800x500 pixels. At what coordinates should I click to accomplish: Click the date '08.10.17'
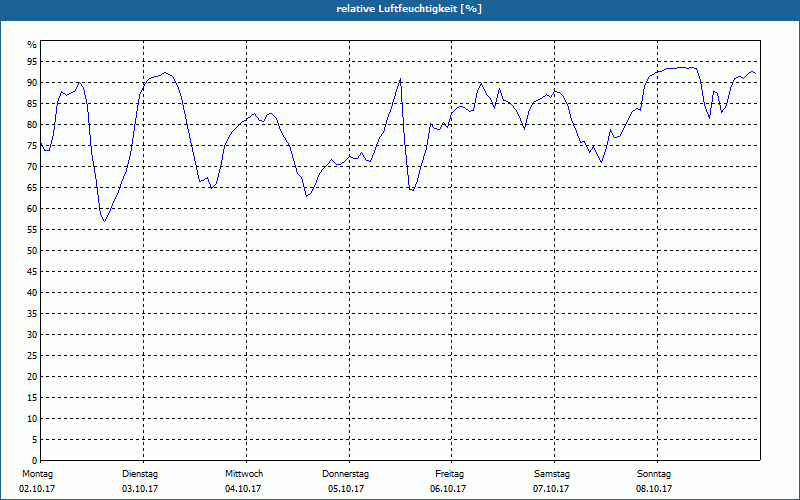tap(654, 489)
